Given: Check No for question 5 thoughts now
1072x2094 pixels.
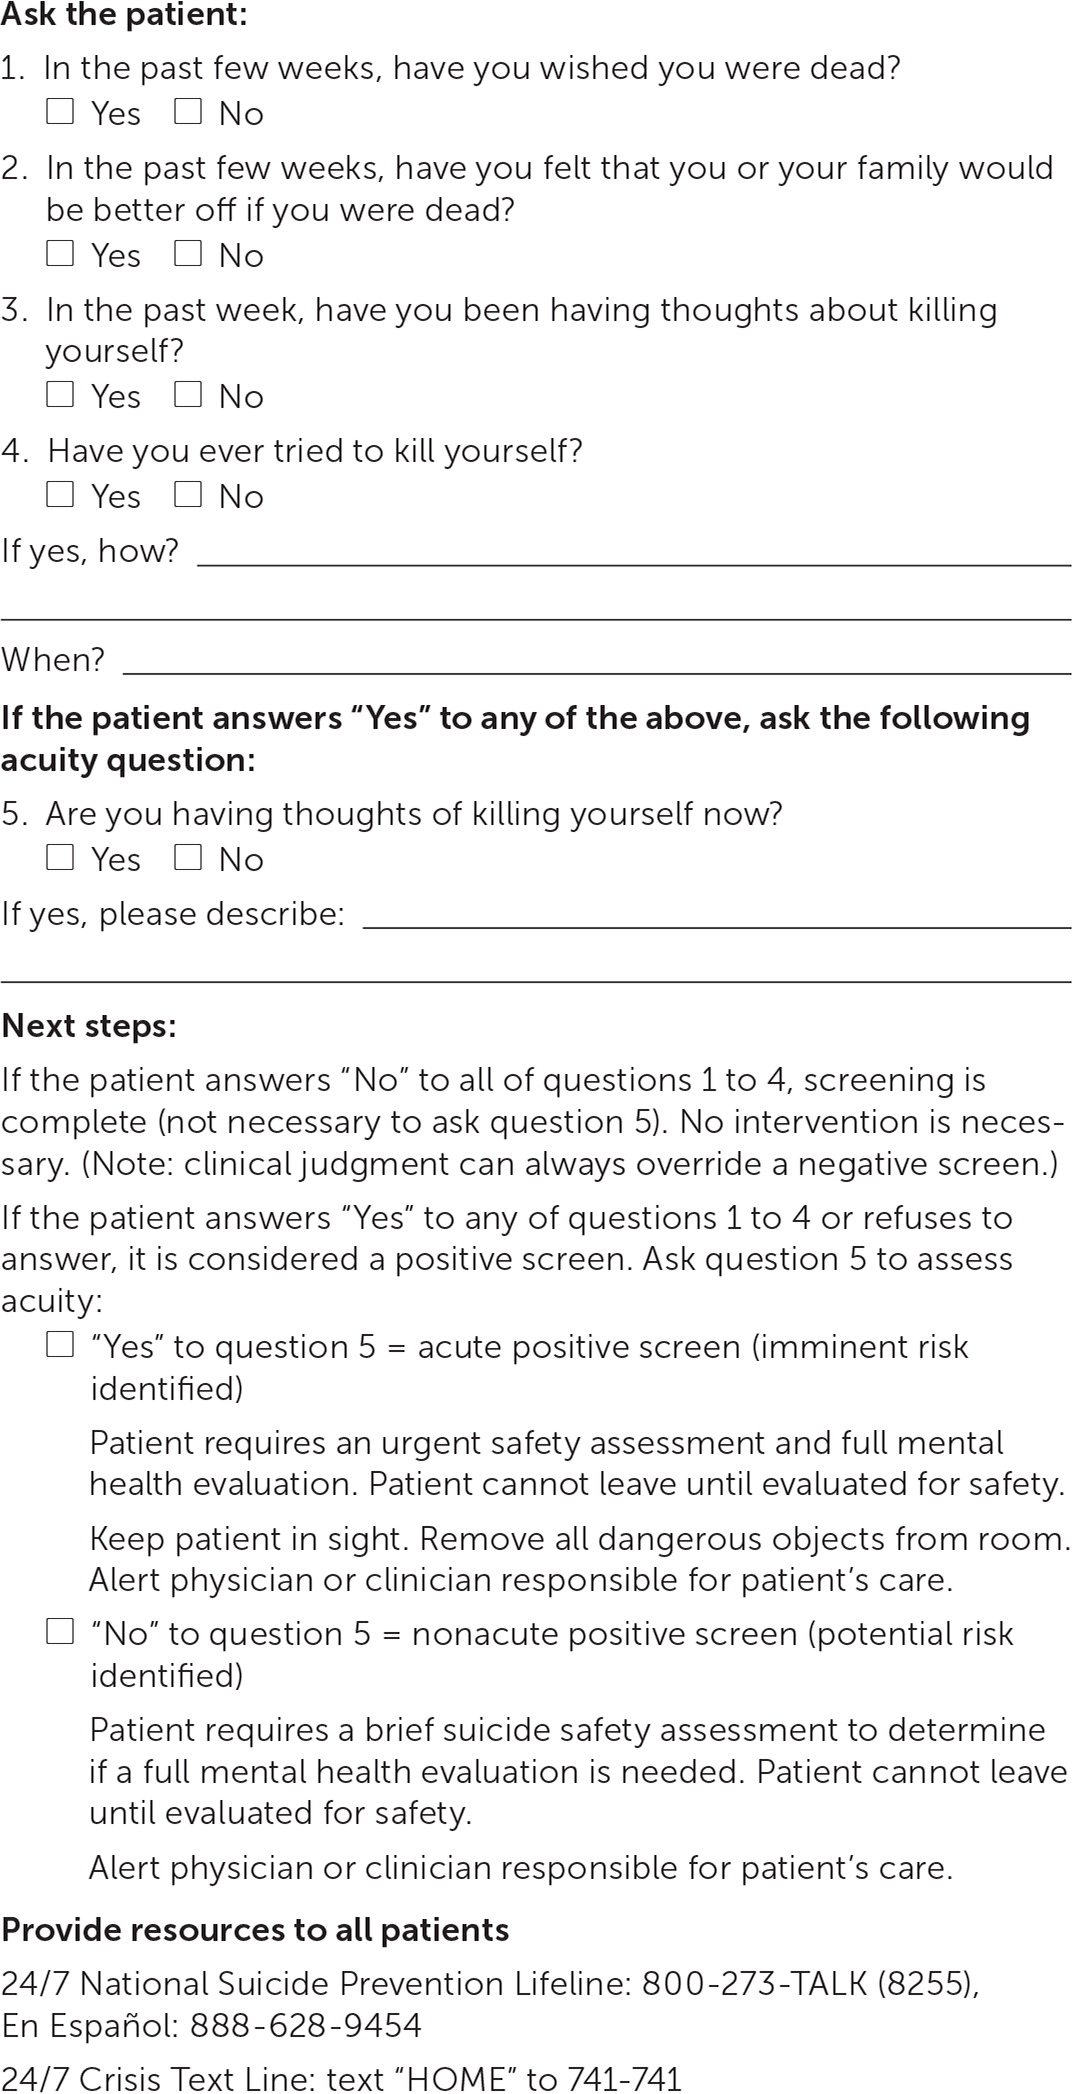Looking at the screenshot, I should (188, 857).
